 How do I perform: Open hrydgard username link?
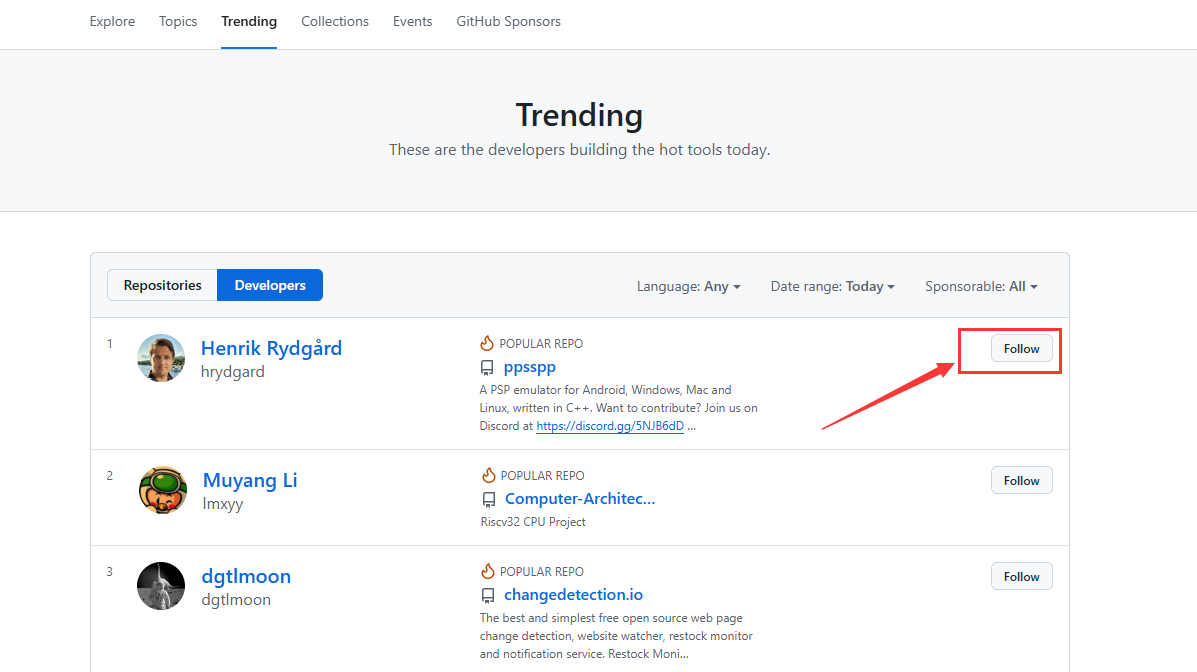click(233, 372)
